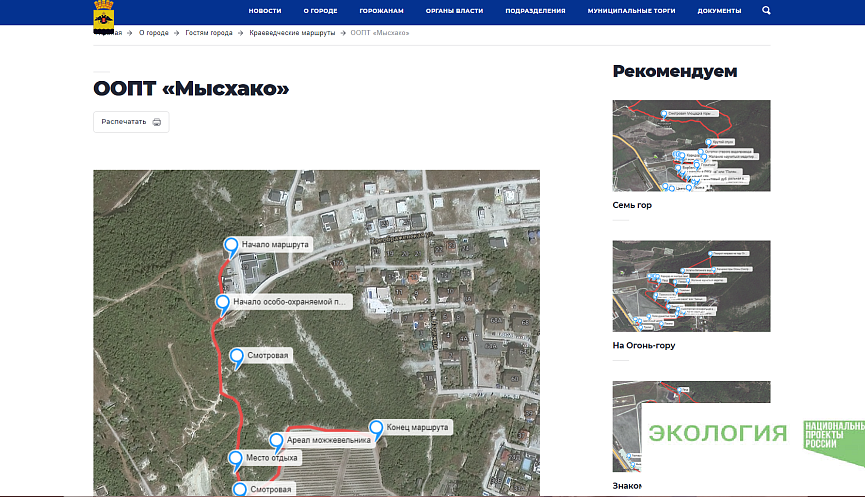This screenshot has width=865, height=497.
Task: Open the 'Семь гор' route thumbnail
Action: click(x=691, y=146)
